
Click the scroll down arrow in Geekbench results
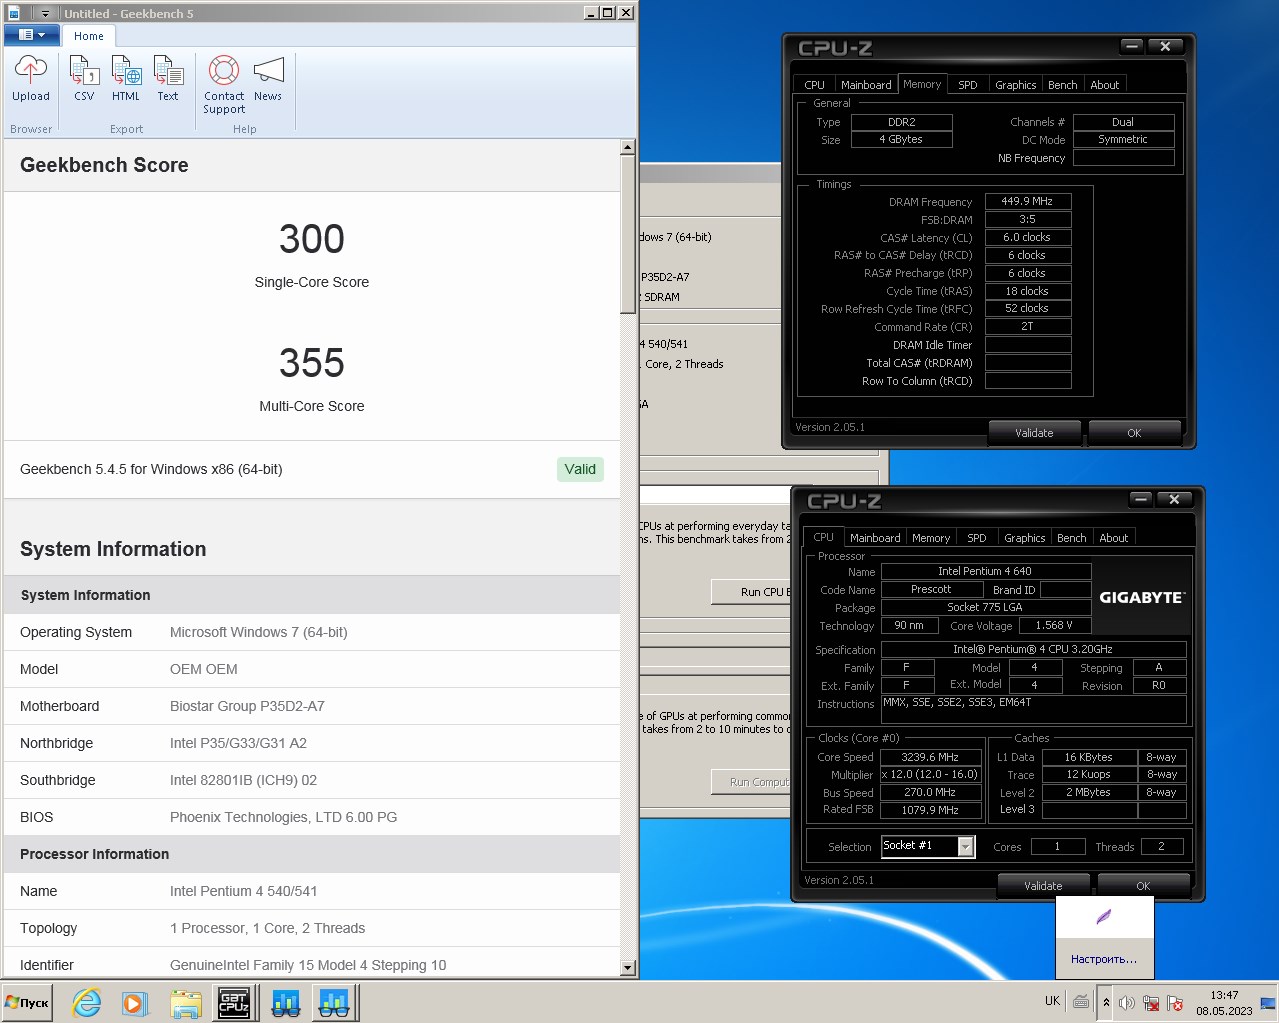point(628,968)
